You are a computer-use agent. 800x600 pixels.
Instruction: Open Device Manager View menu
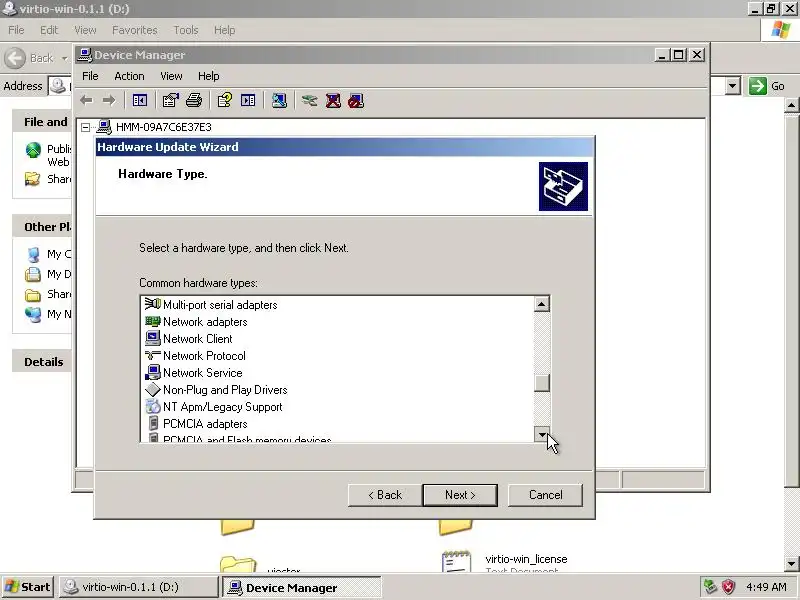[x=171, y=76]
